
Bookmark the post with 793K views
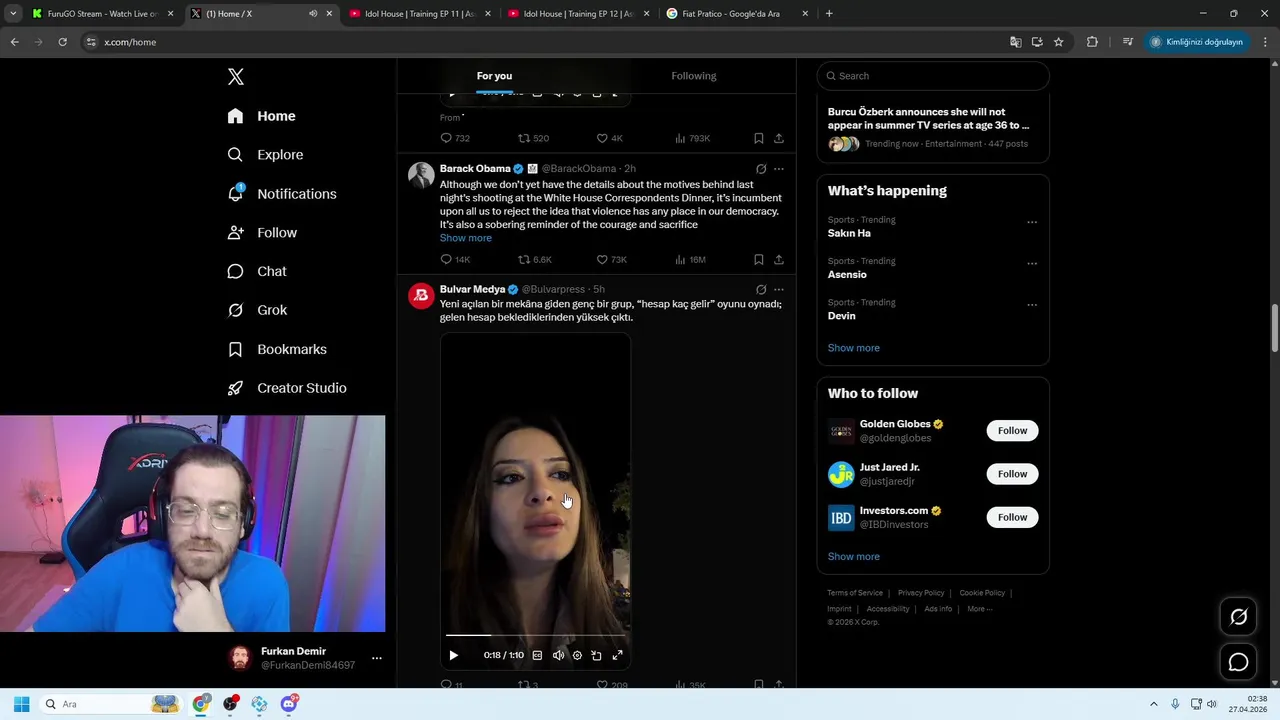tap(759, 138)
